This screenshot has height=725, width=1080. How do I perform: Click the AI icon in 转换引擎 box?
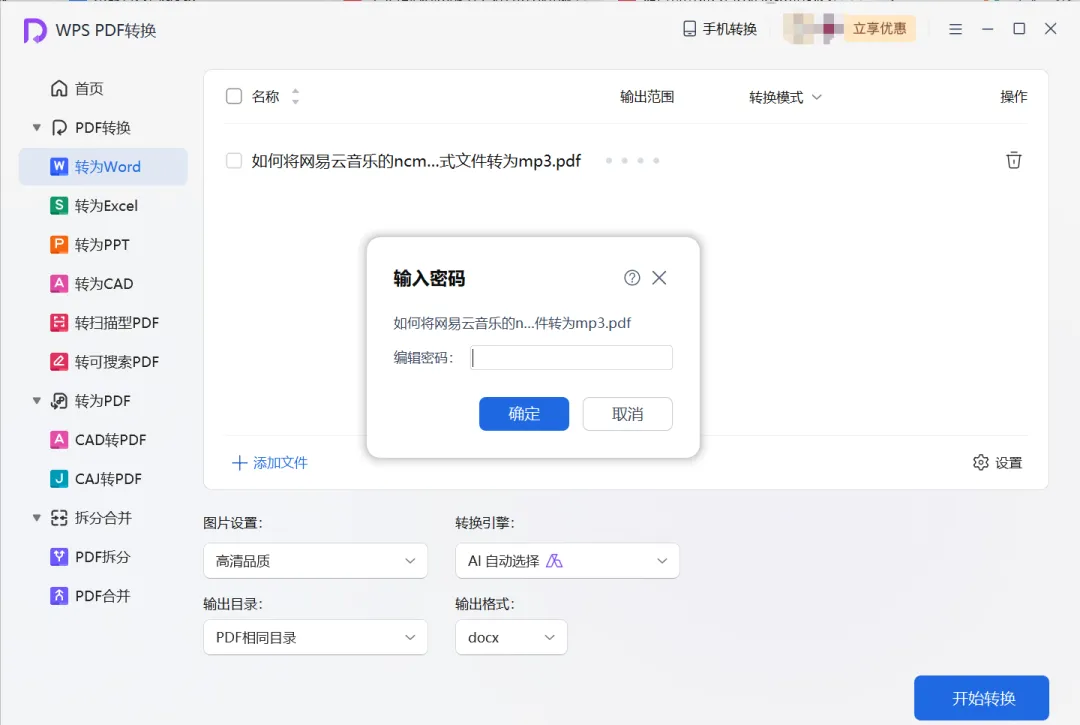pos(554,561)
